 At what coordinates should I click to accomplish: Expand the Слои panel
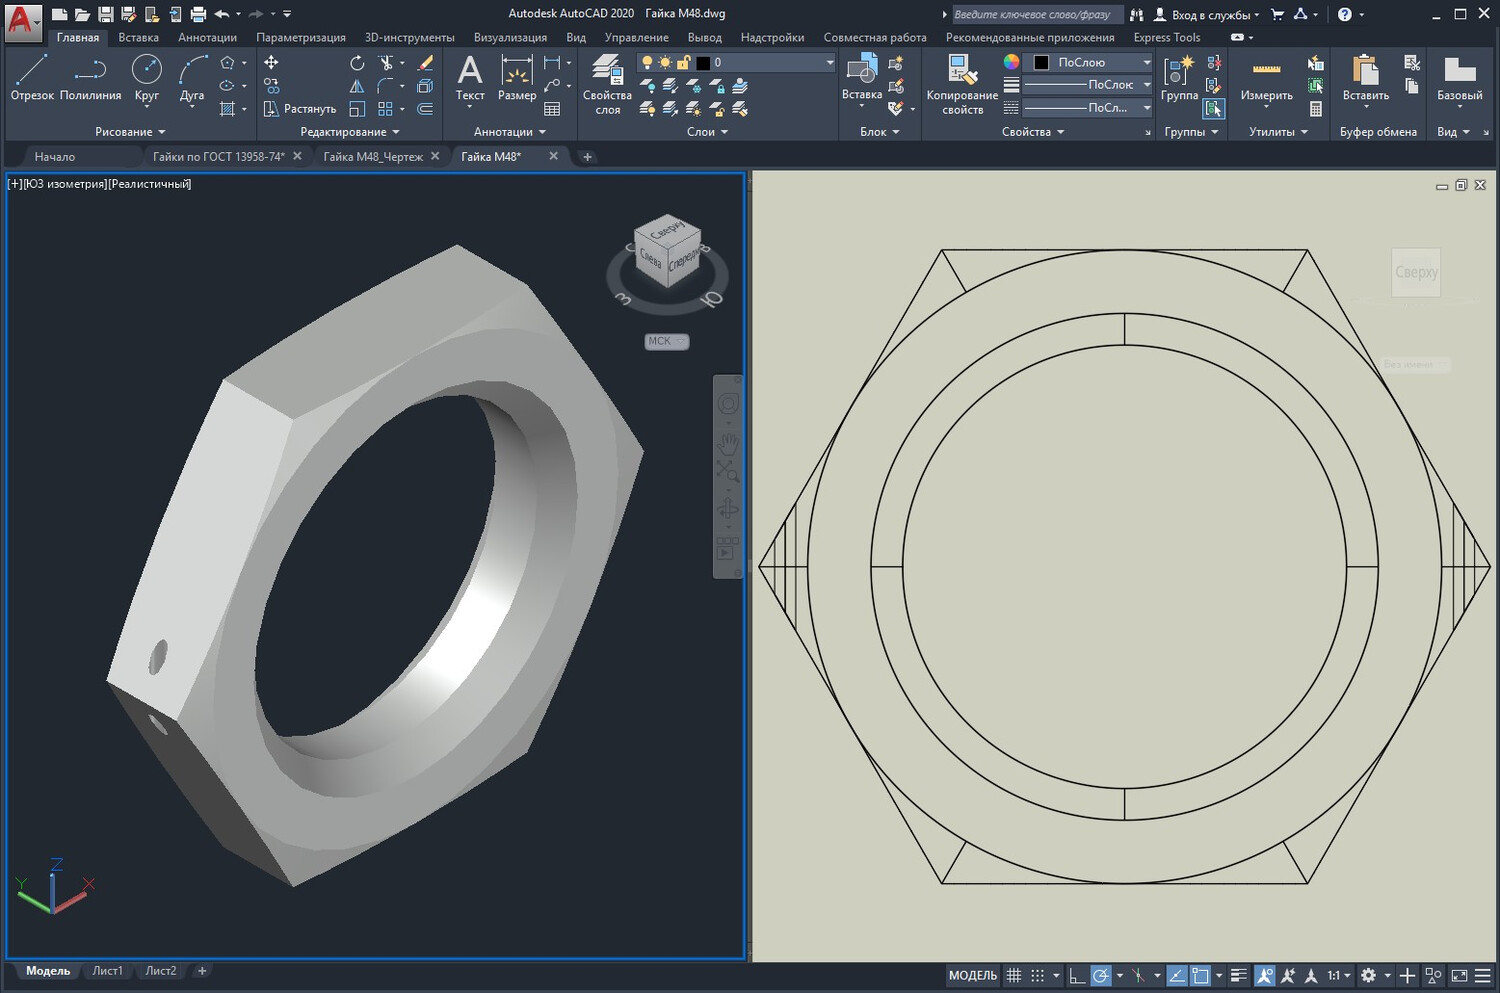(x=707, y=132)
